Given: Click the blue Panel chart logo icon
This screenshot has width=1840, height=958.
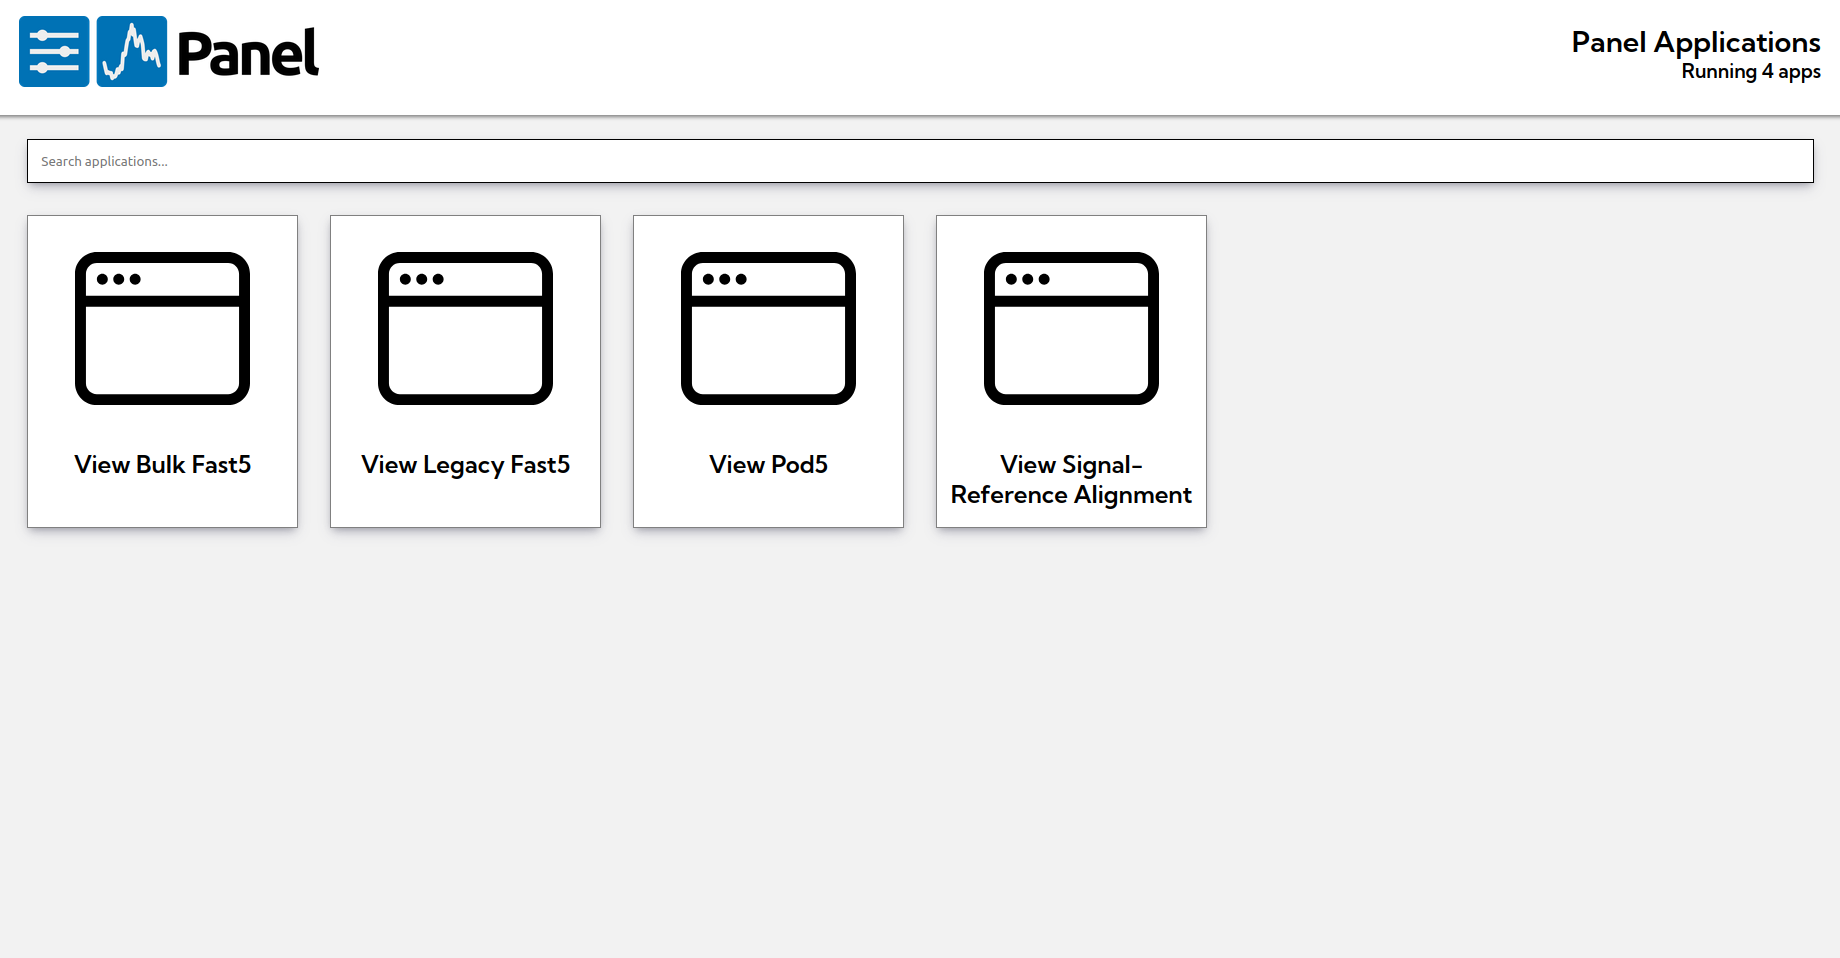Looking at the screenshot, I should pos(132,52).
